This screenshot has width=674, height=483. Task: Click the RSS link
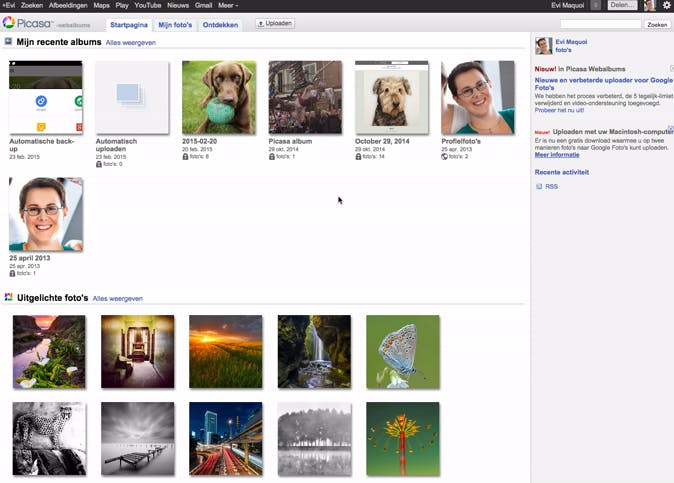(551, 186)
